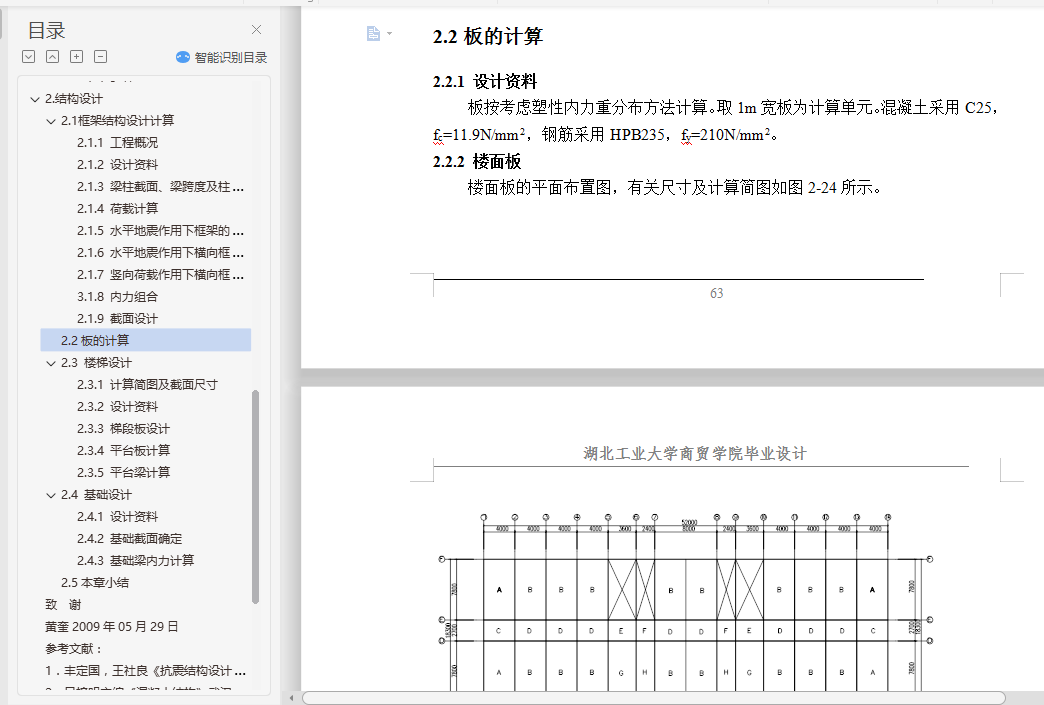Collapse the 2.1框架结构设计计算 outline node
Image resolution: width=1044 pixels, height=705 pixels.
(x=51, y=121)
